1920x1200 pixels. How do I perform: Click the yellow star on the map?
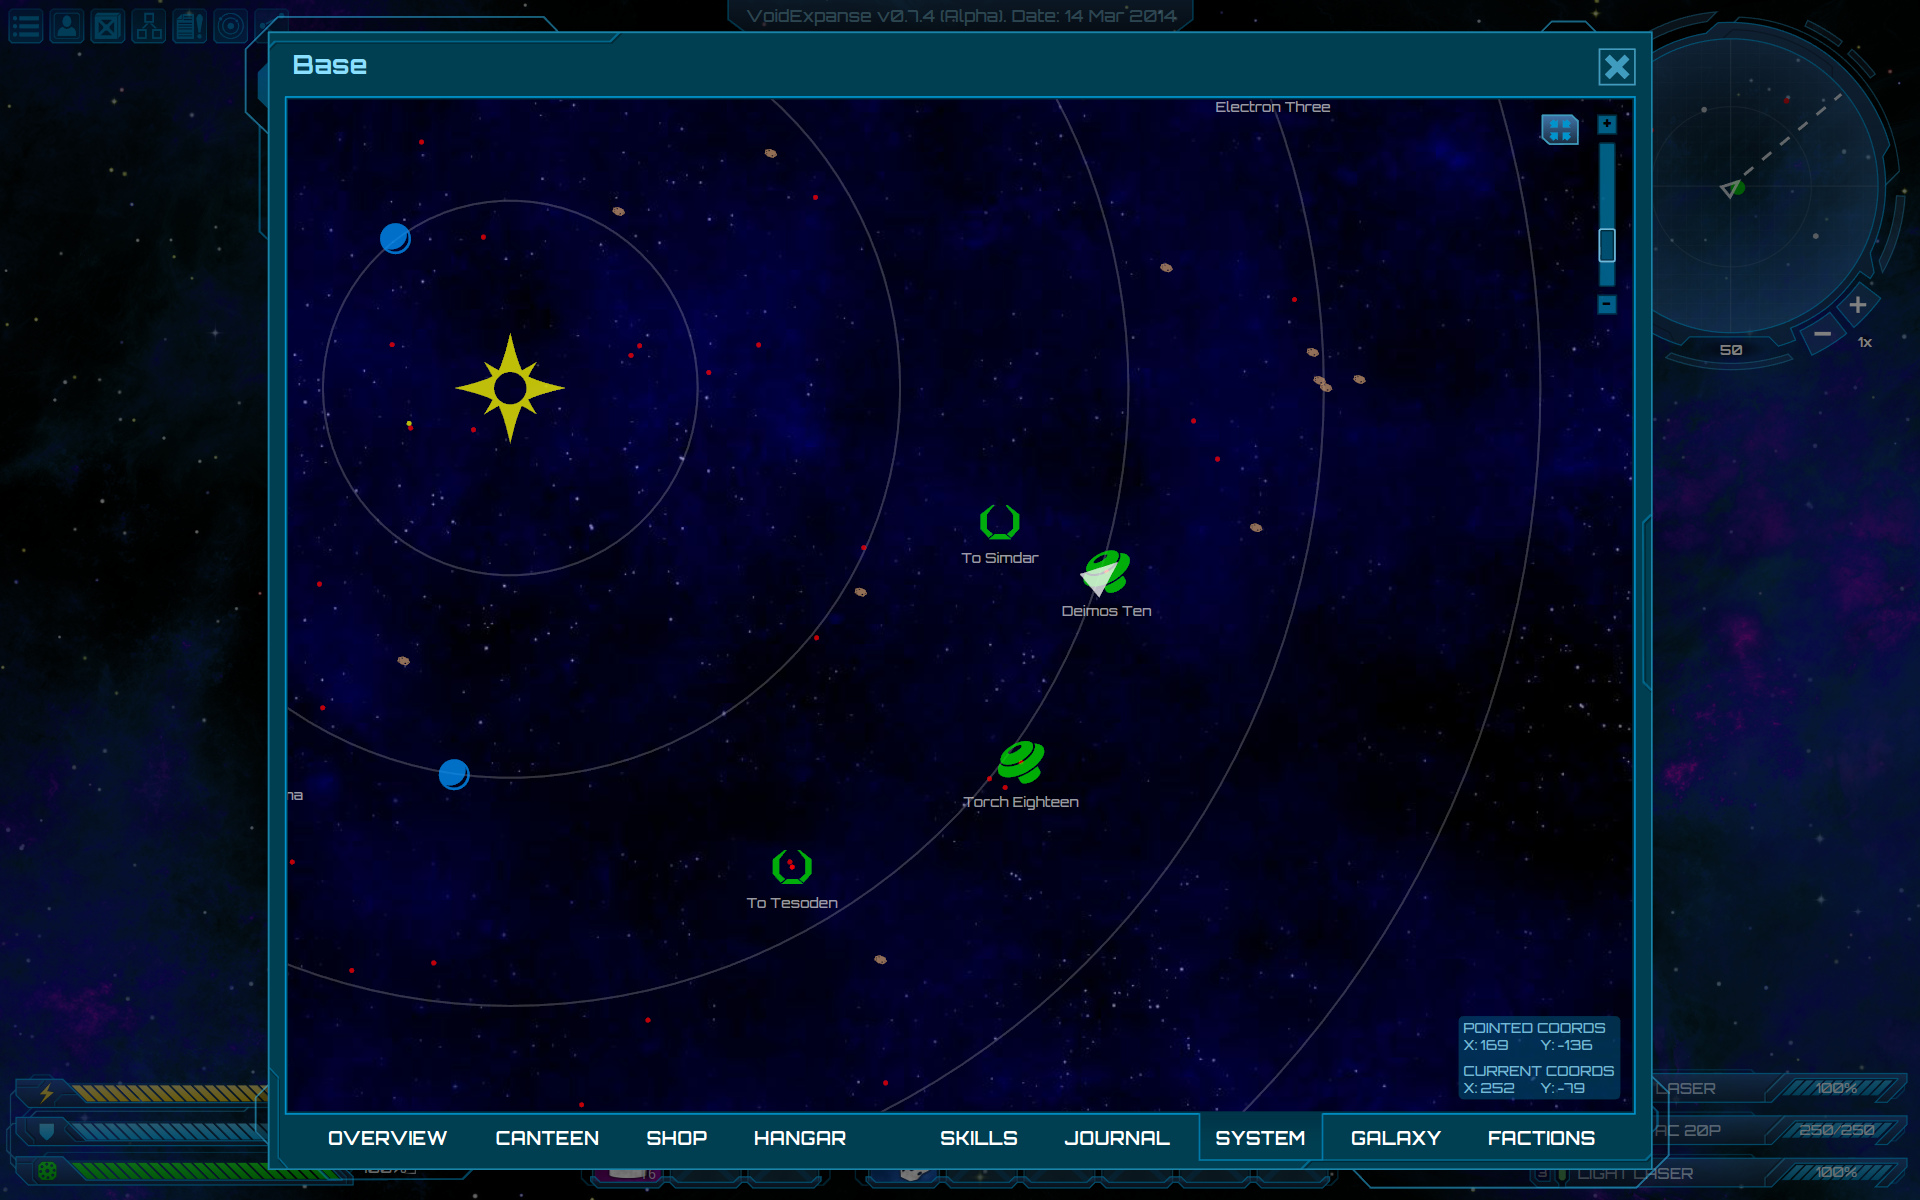(510, 388)
